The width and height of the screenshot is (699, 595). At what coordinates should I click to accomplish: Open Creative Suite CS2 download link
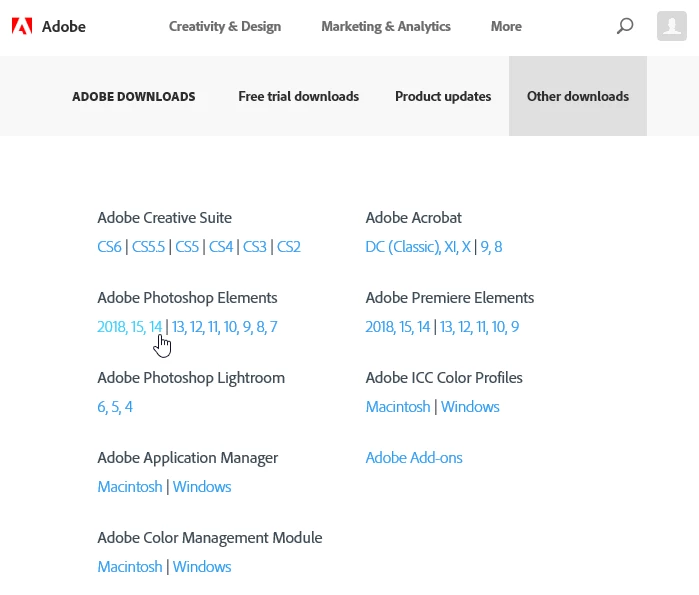289,247
